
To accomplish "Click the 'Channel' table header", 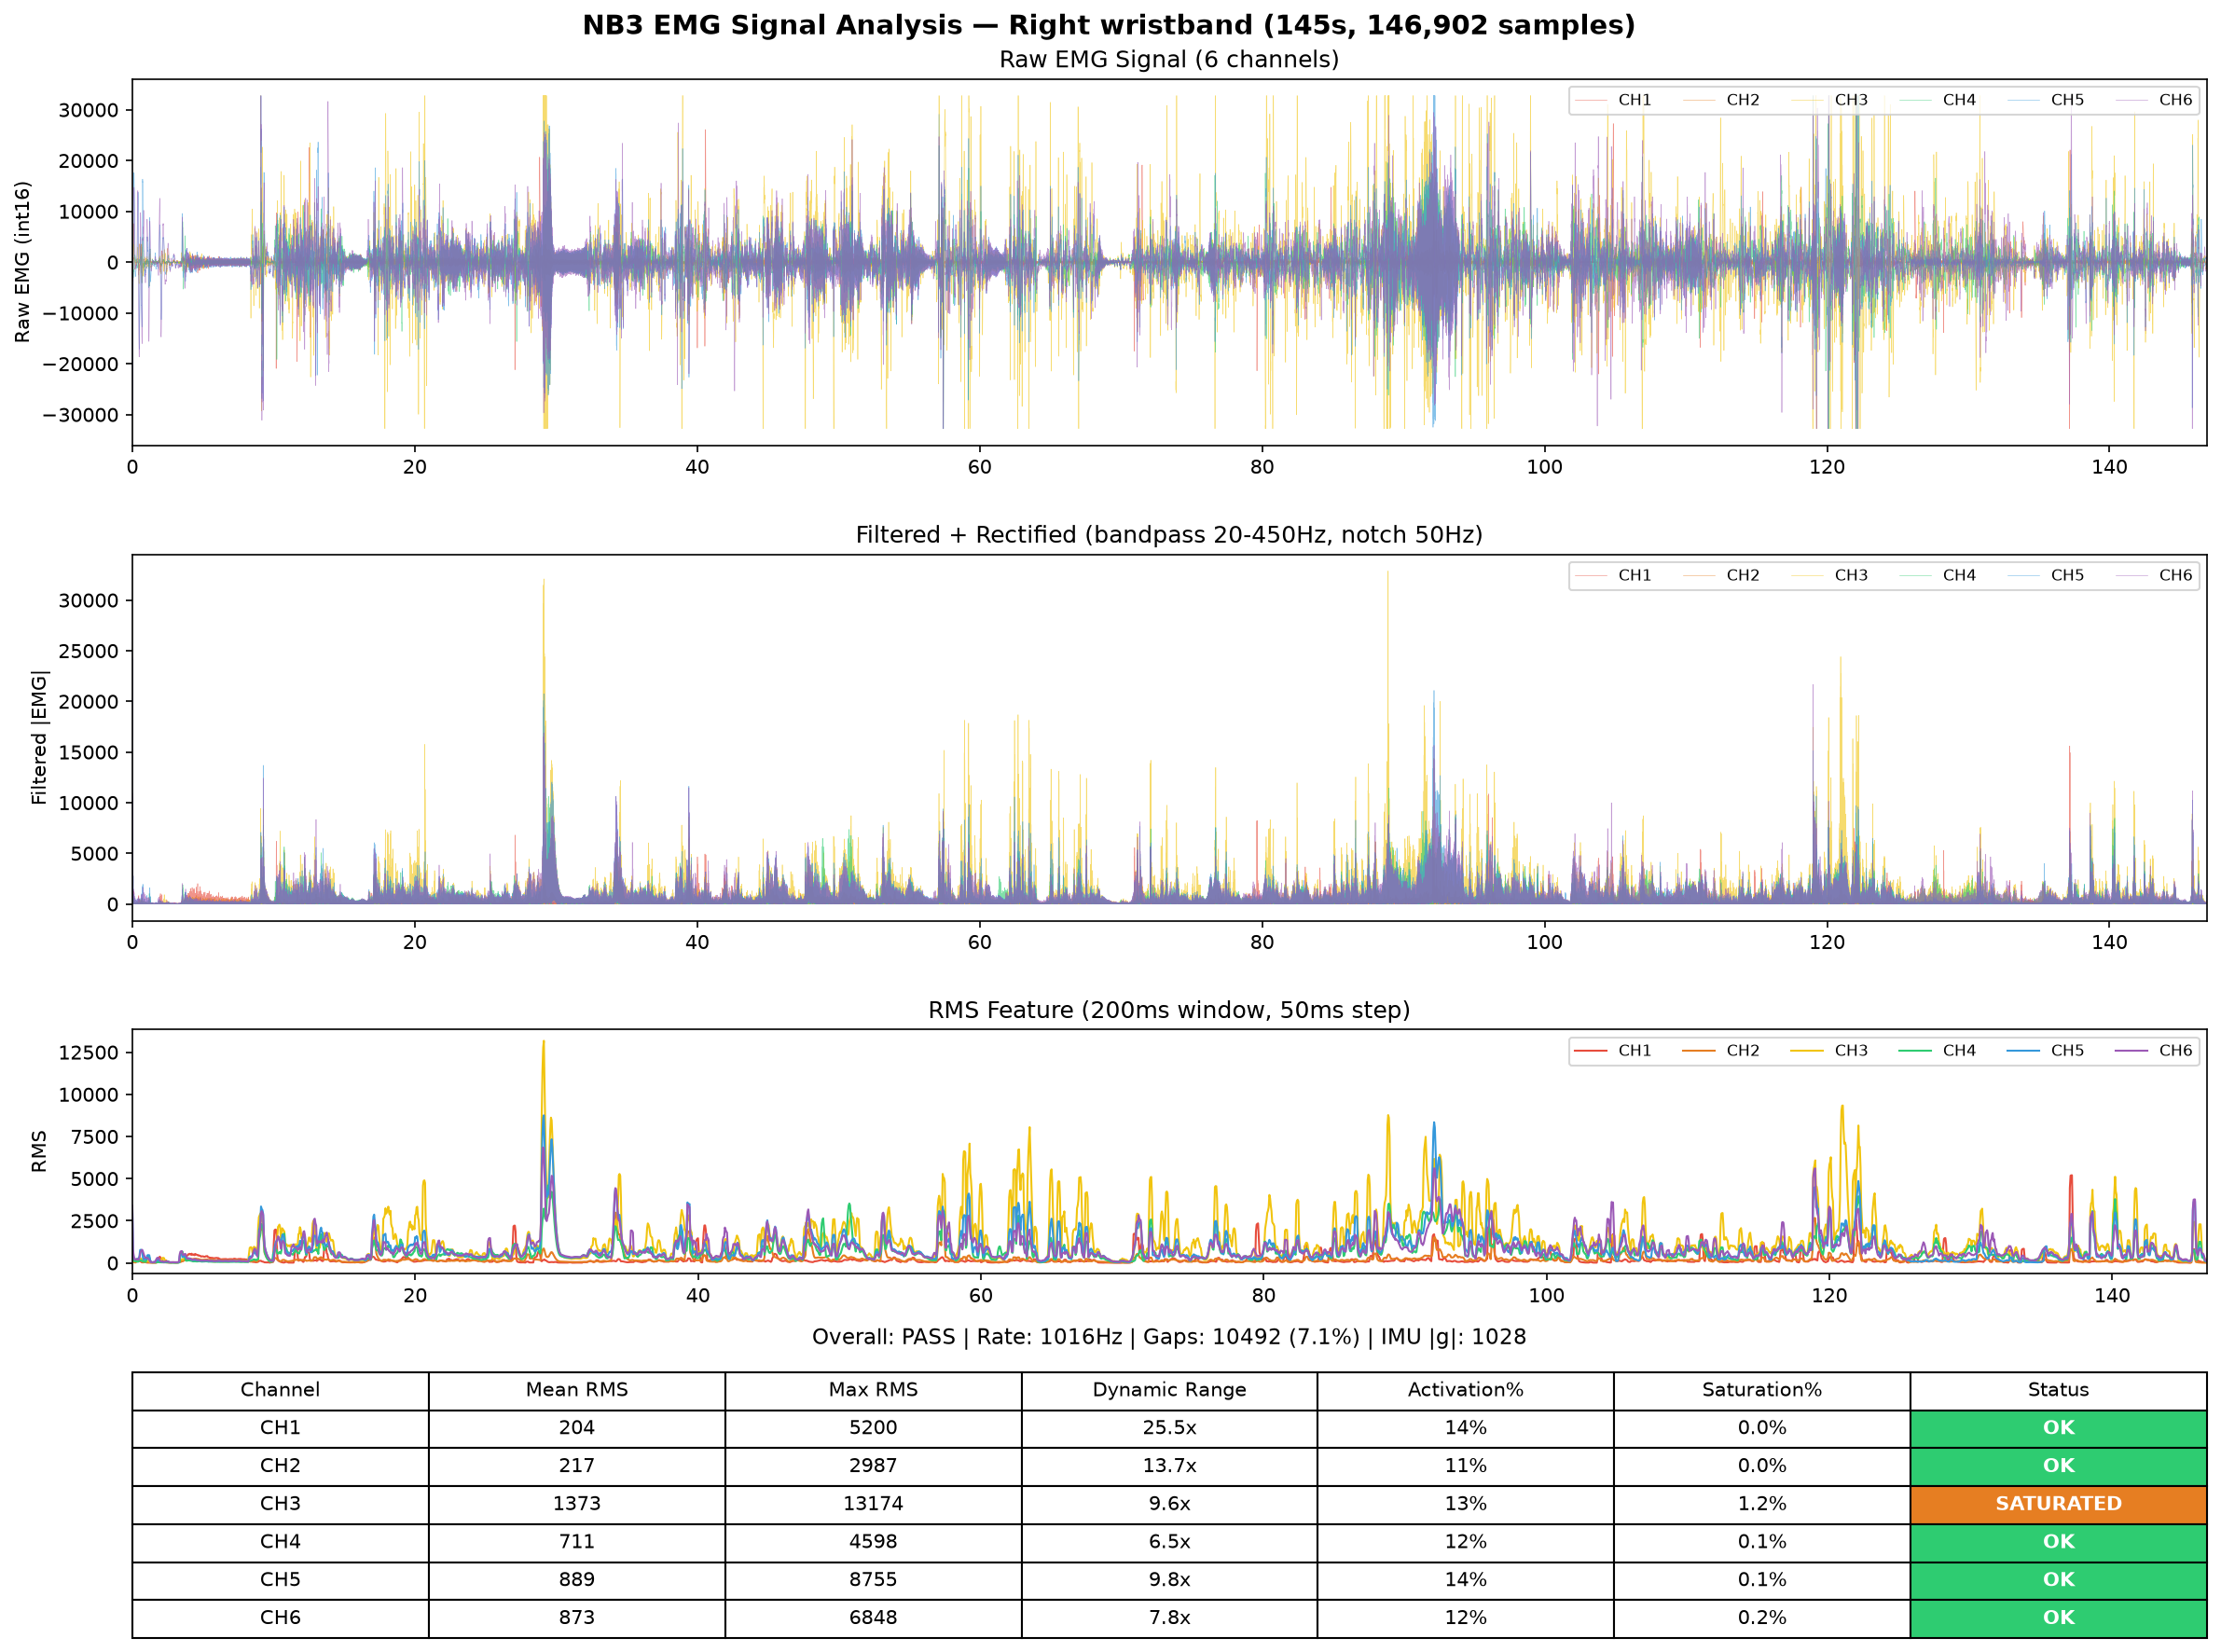I will click(x=280, y=1390).
